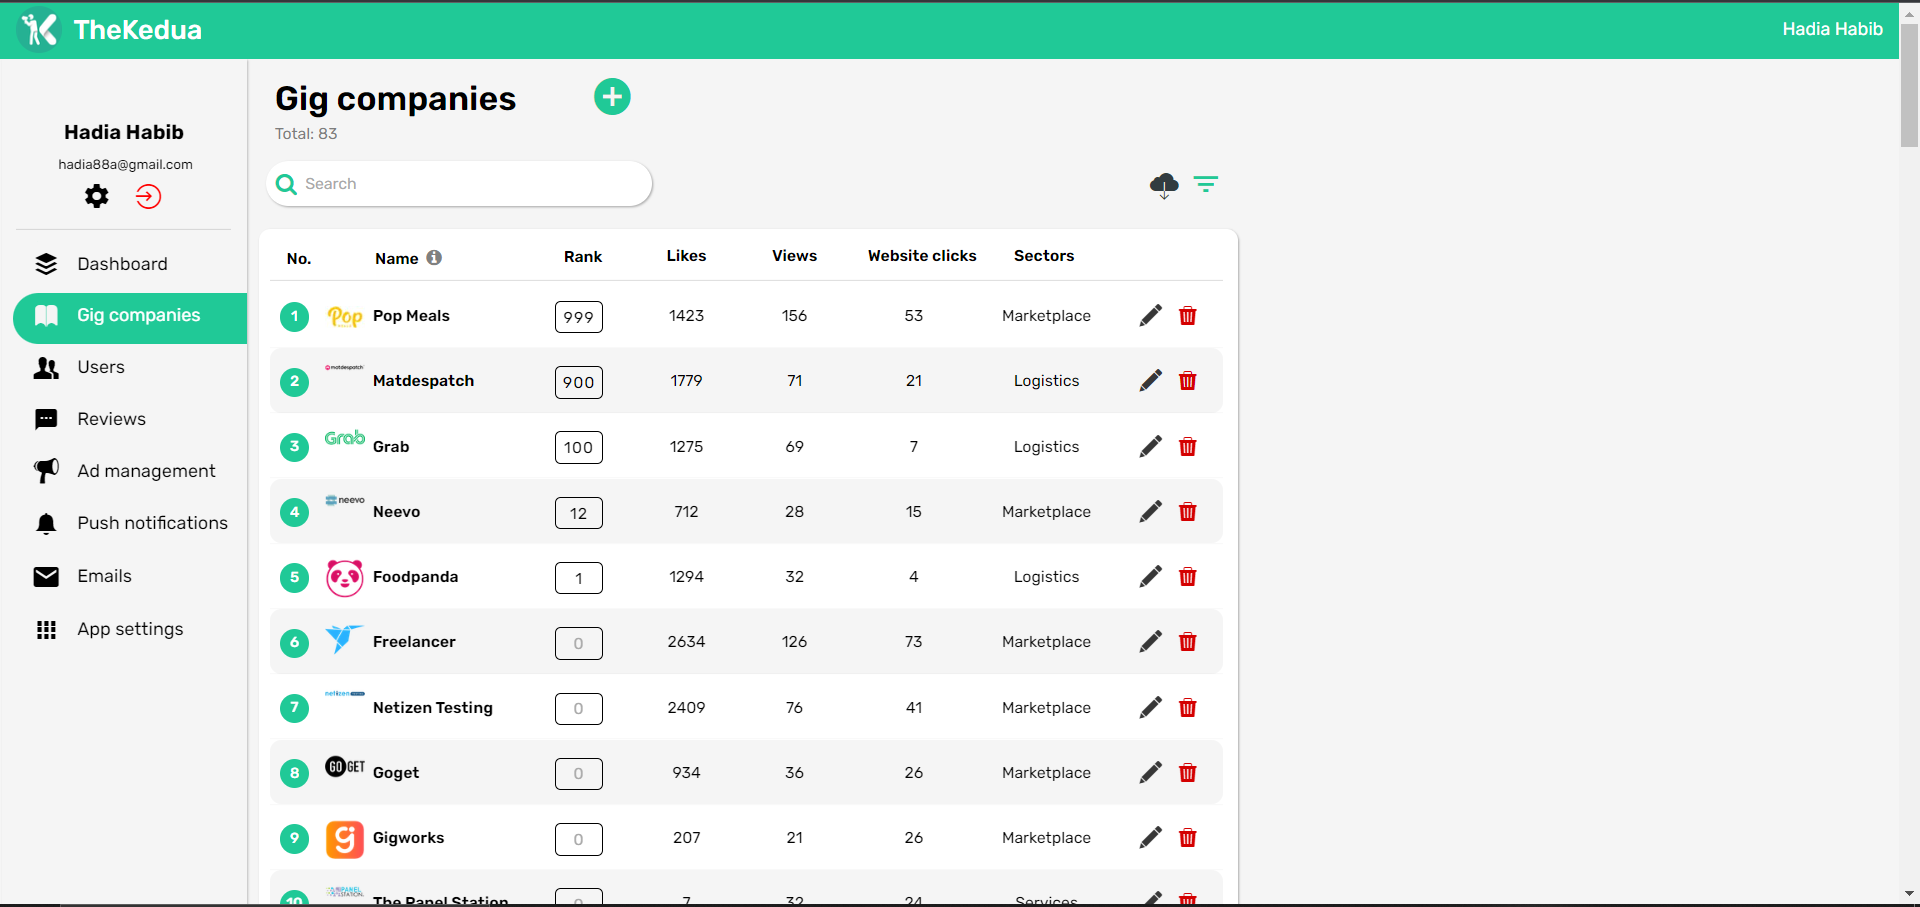This screenshot has height=907, width=1920.
Task: Open the filter options icon
Action: click(x=1206, y=184)
